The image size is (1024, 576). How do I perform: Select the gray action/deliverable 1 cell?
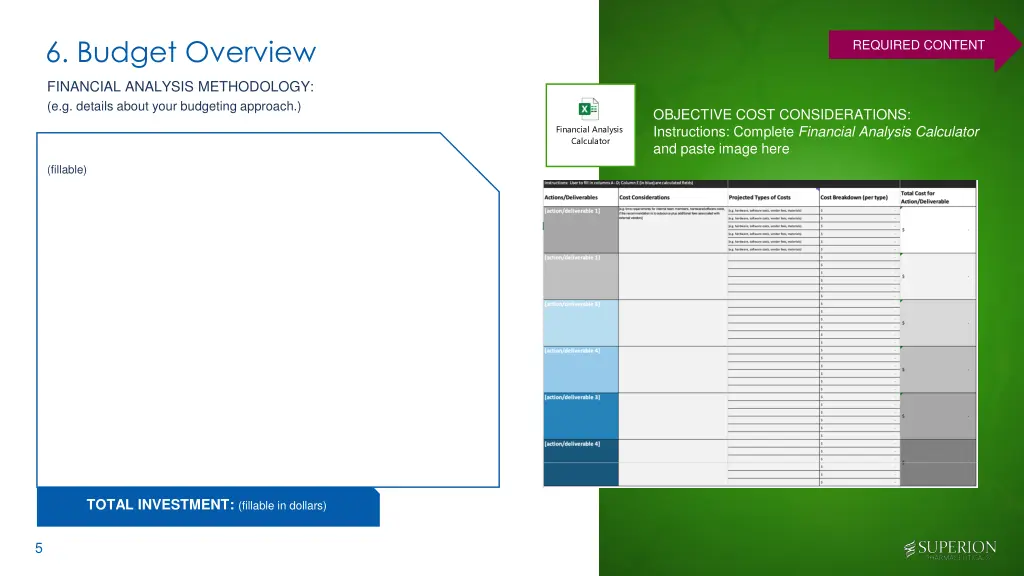point(580,230)
